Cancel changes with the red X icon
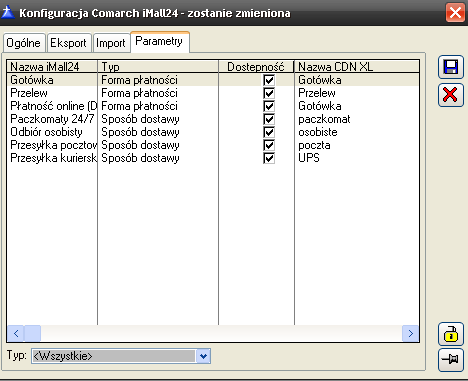This screenshot has height=381, width=468. [451, 95]
